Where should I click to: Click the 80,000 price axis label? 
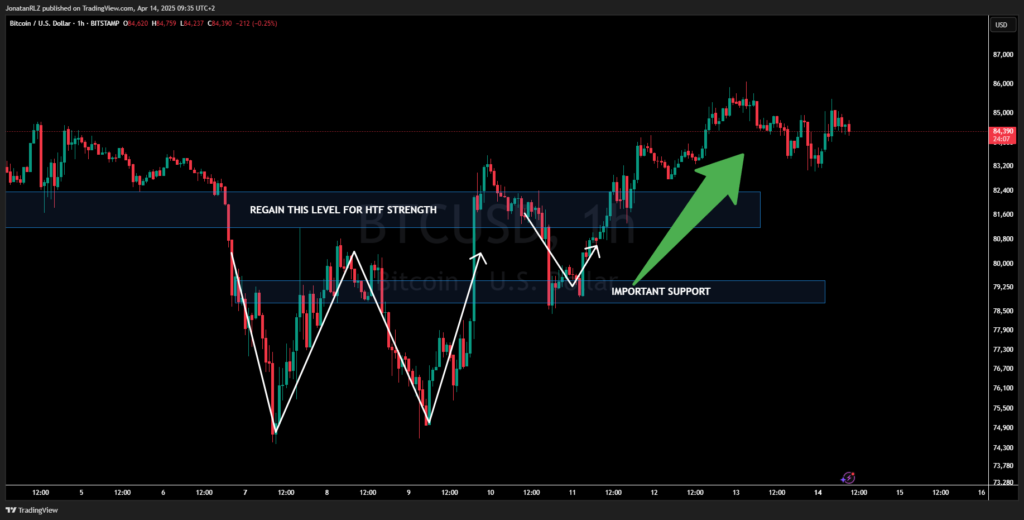click(x=1000, y=263)
